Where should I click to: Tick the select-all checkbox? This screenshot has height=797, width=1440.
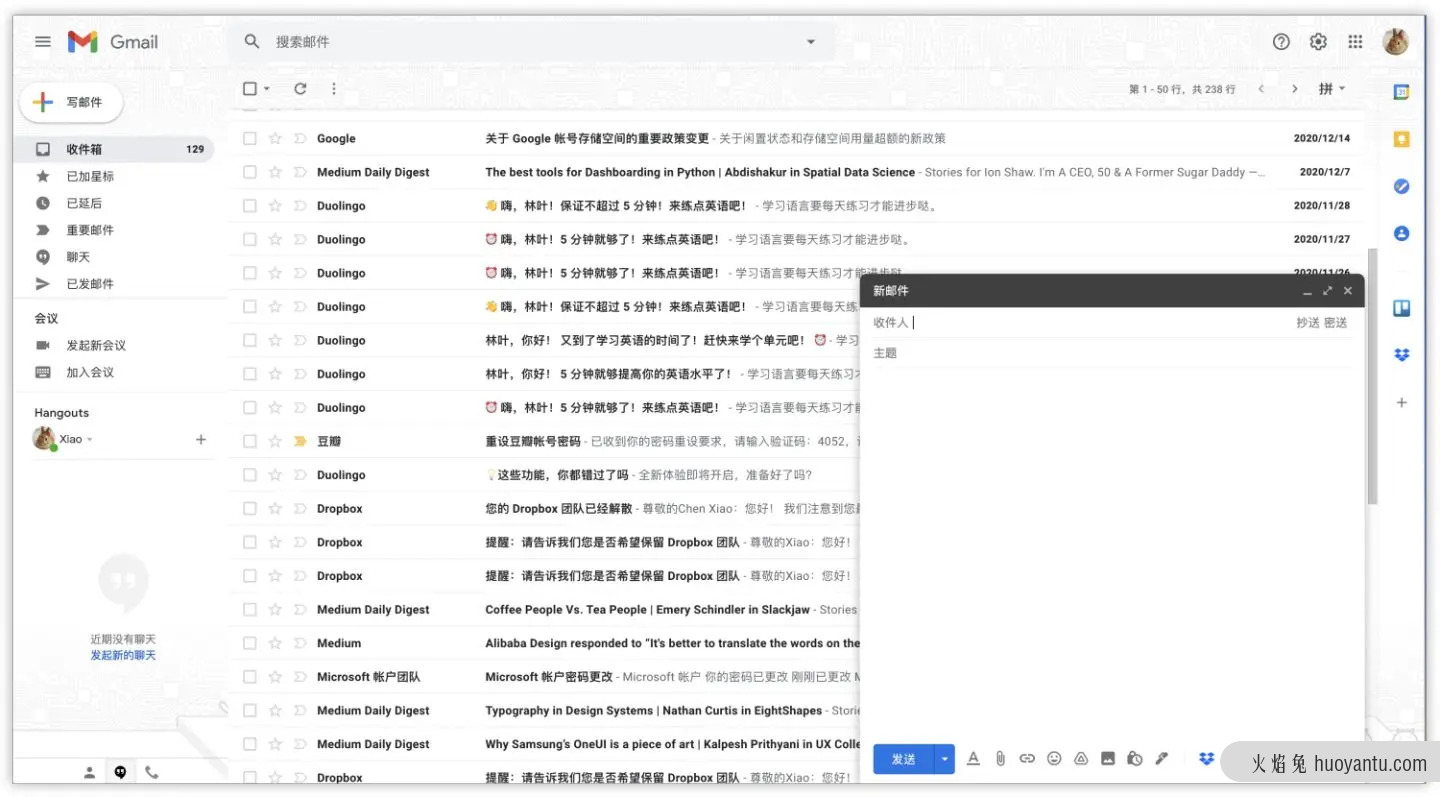(250, 89)
